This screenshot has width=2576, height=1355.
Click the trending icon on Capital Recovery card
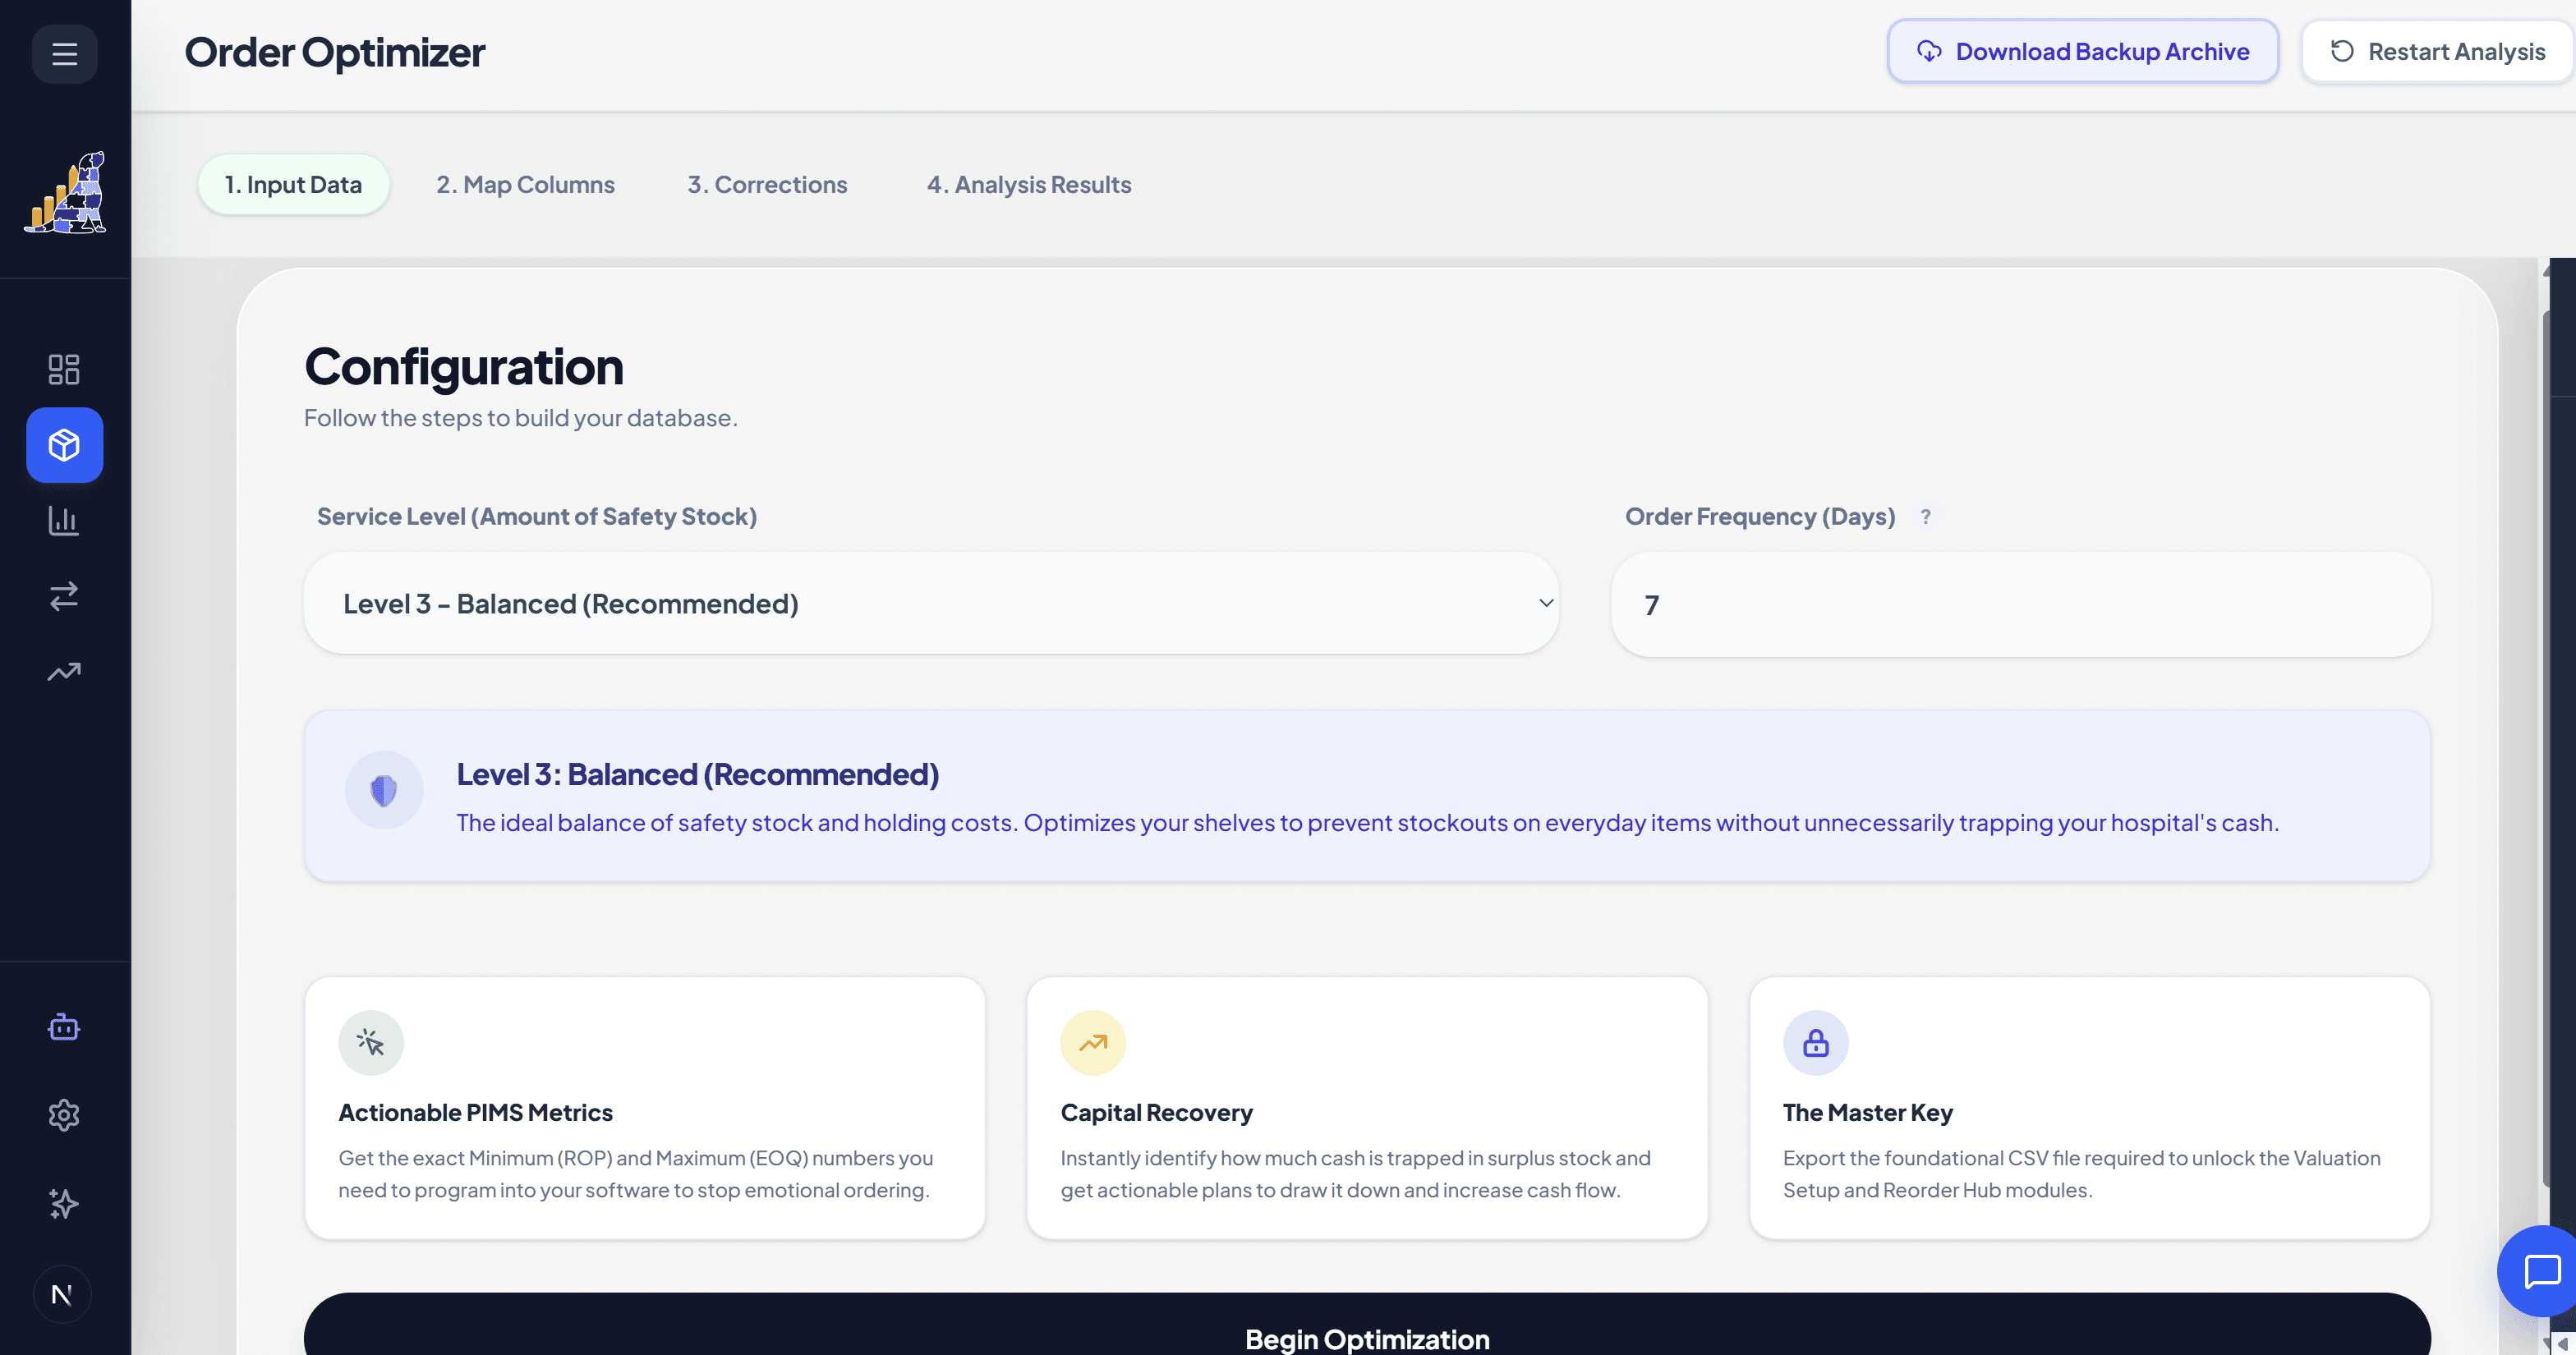pyautogui.click(x=1093, y=1043)
